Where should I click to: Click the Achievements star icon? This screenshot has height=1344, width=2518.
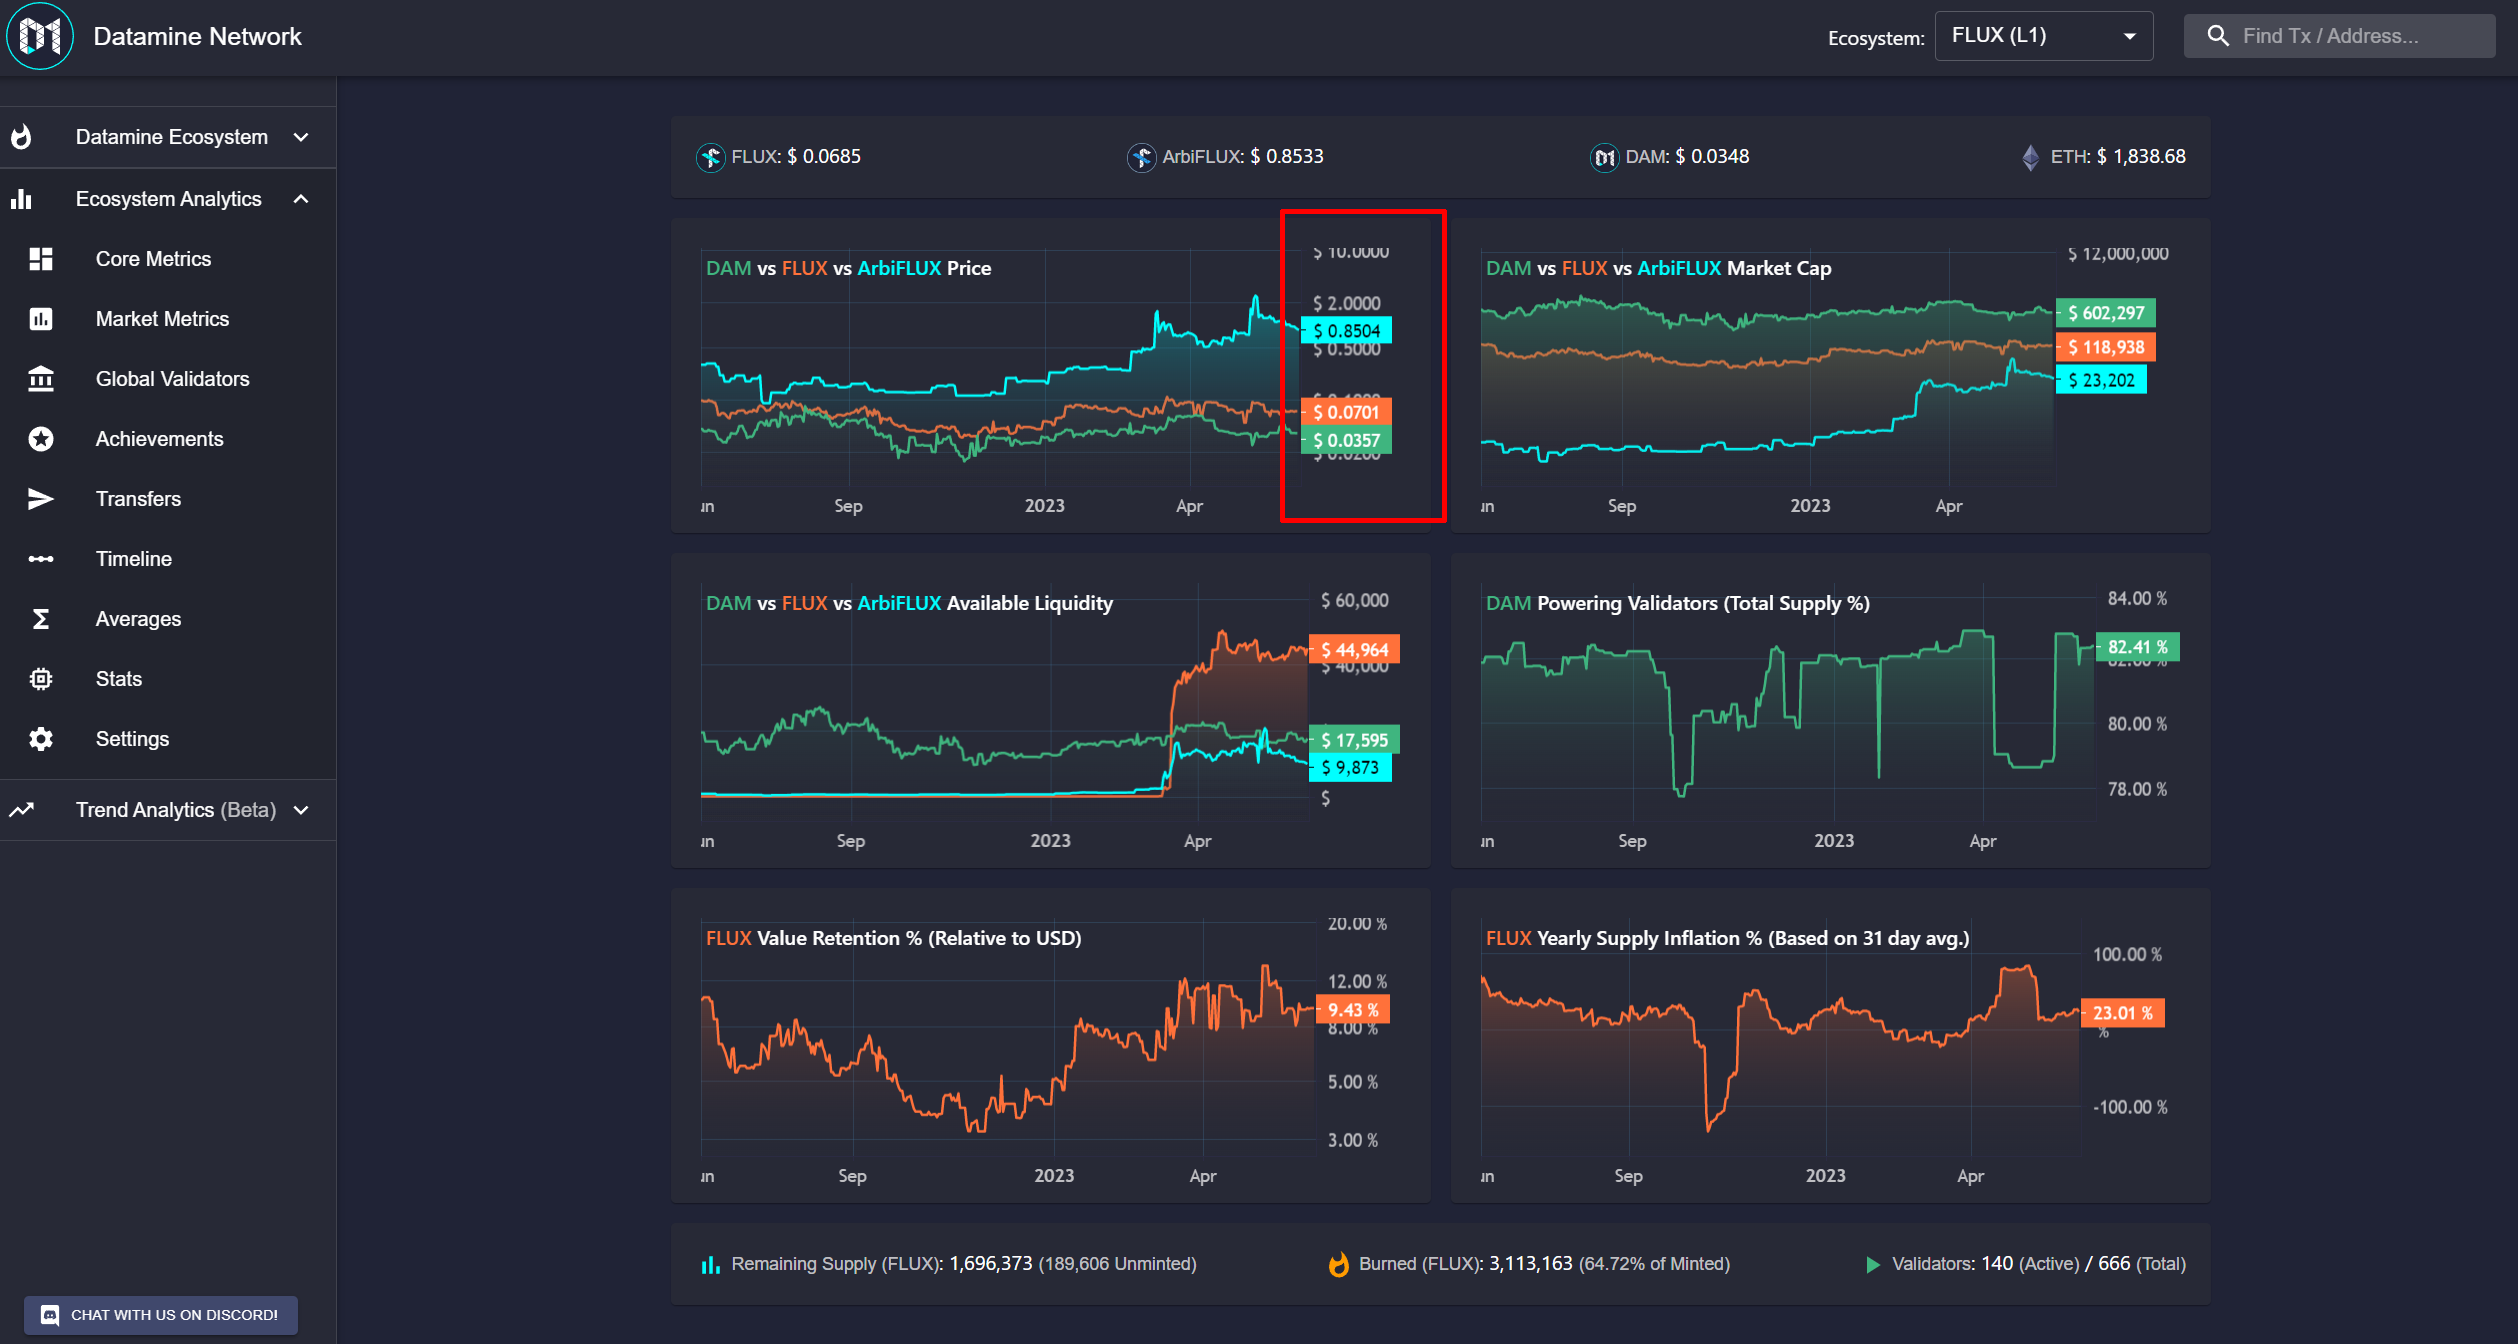pos(41,439)
